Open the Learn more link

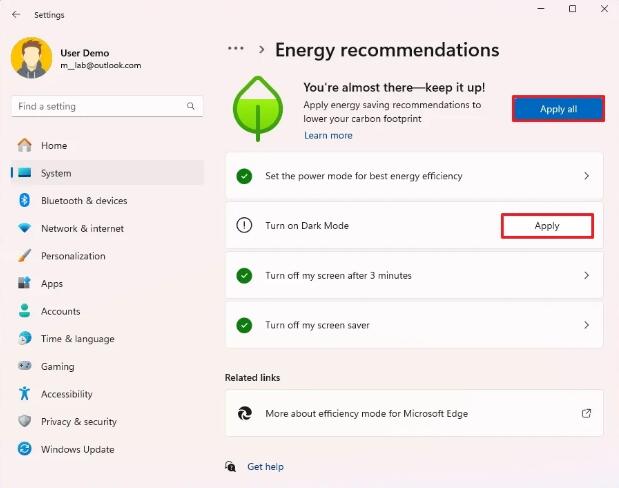coord(328,135)
